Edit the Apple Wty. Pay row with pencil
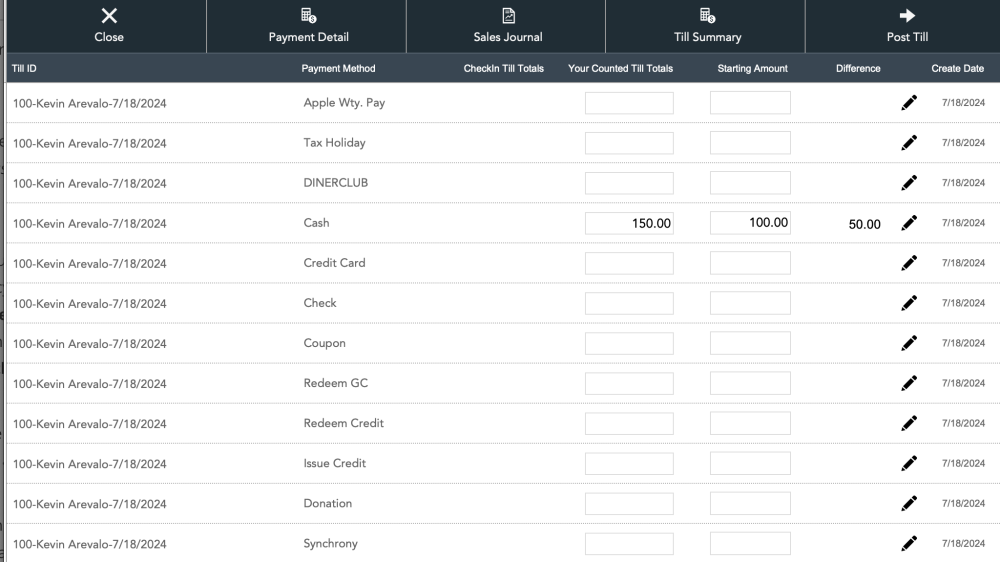The image size is (1000, 562). (x=908, y=103)
